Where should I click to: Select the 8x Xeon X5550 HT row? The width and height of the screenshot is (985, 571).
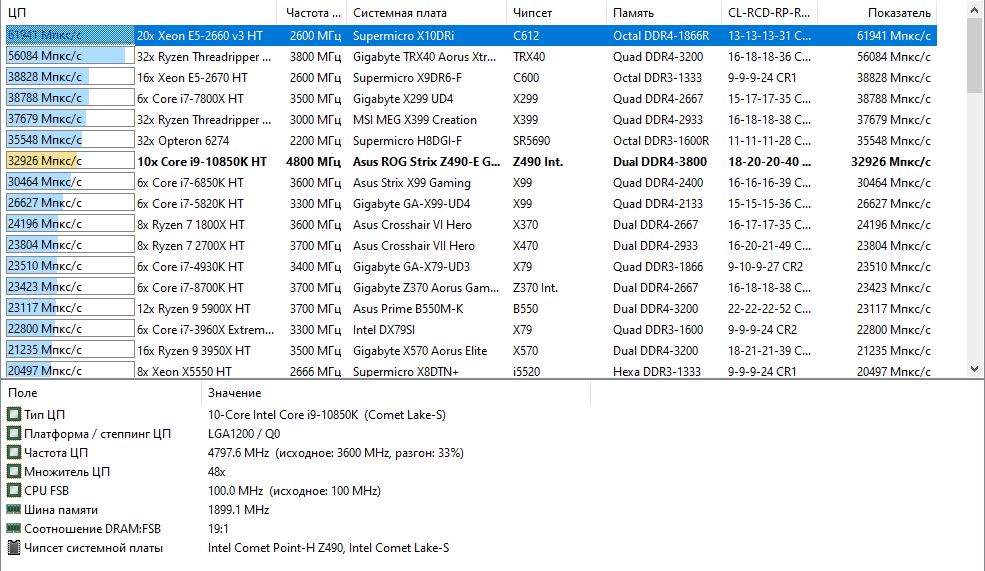pos(471,371)
